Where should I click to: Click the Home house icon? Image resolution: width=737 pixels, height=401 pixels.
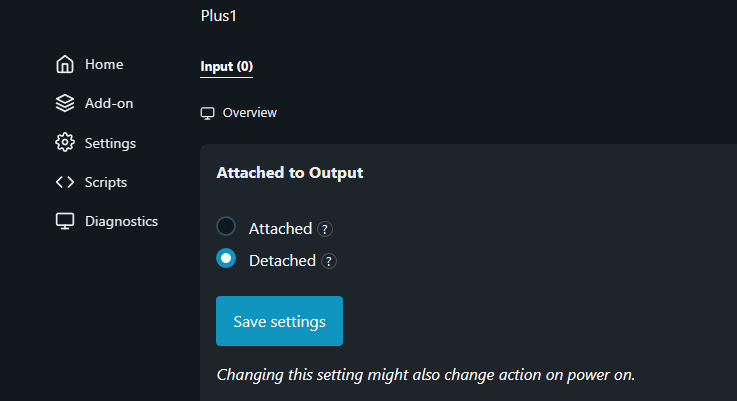65,65
